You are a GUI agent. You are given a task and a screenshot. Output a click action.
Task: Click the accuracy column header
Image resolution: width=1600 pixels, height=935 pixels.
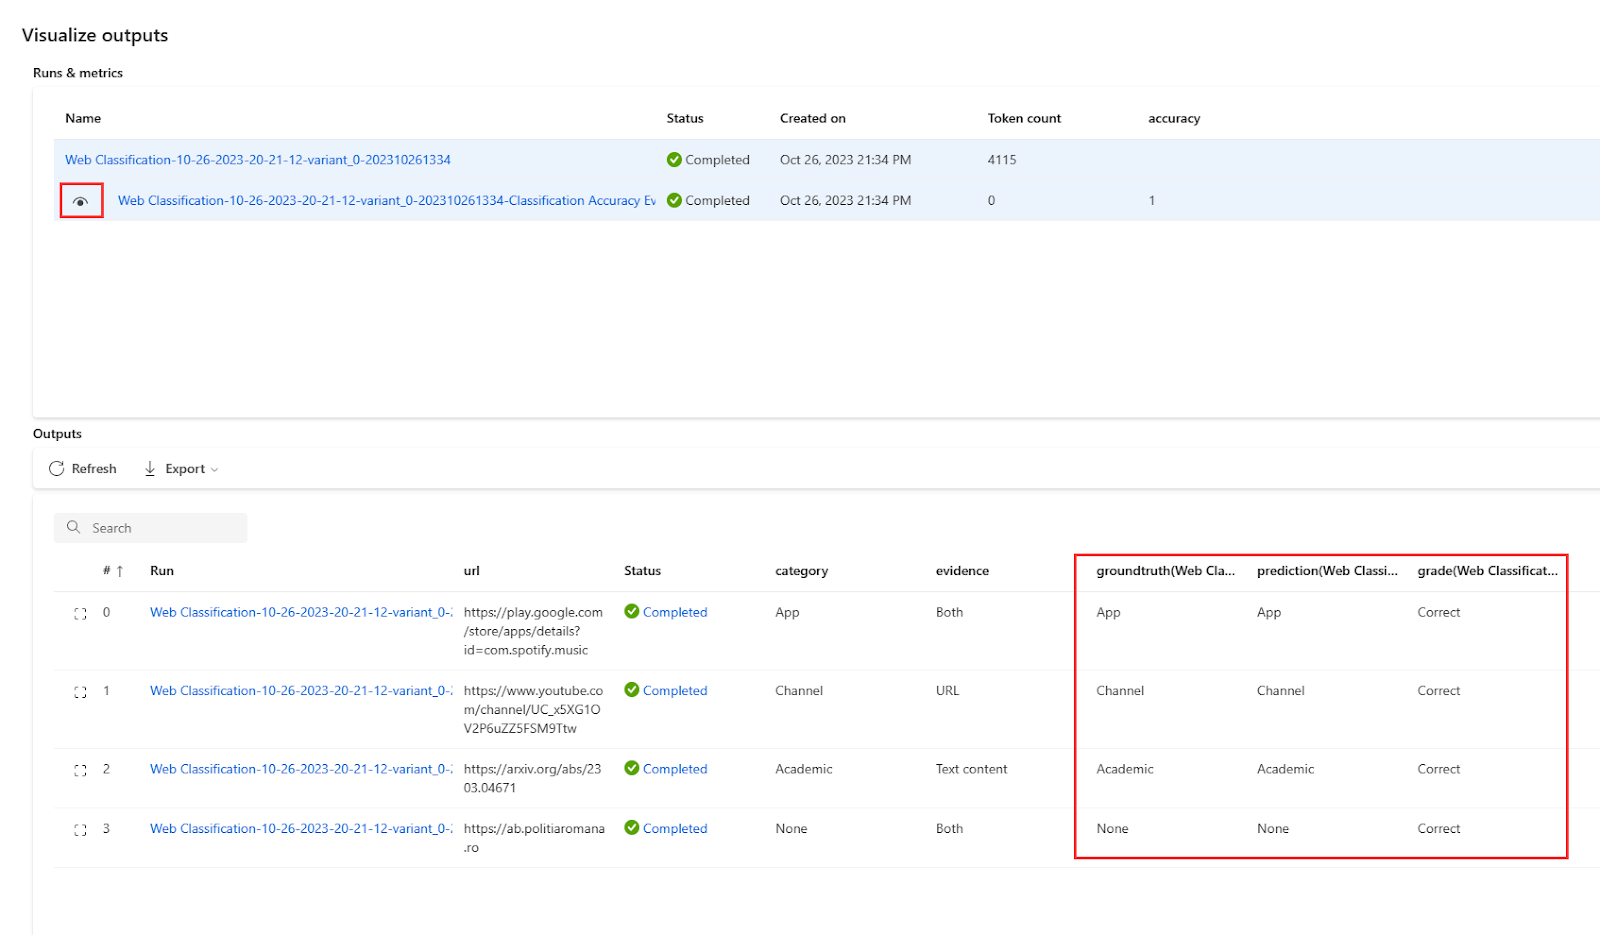click(x=1173, y=118)
